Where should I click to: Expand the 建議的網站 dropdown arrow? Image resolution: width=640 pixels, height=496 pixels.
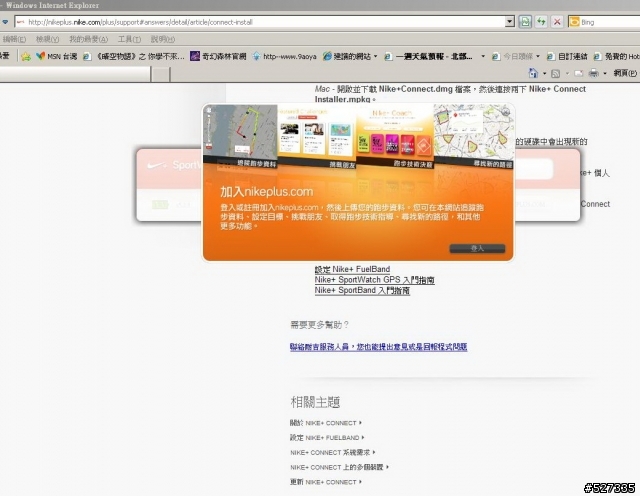tap(376, 56)
